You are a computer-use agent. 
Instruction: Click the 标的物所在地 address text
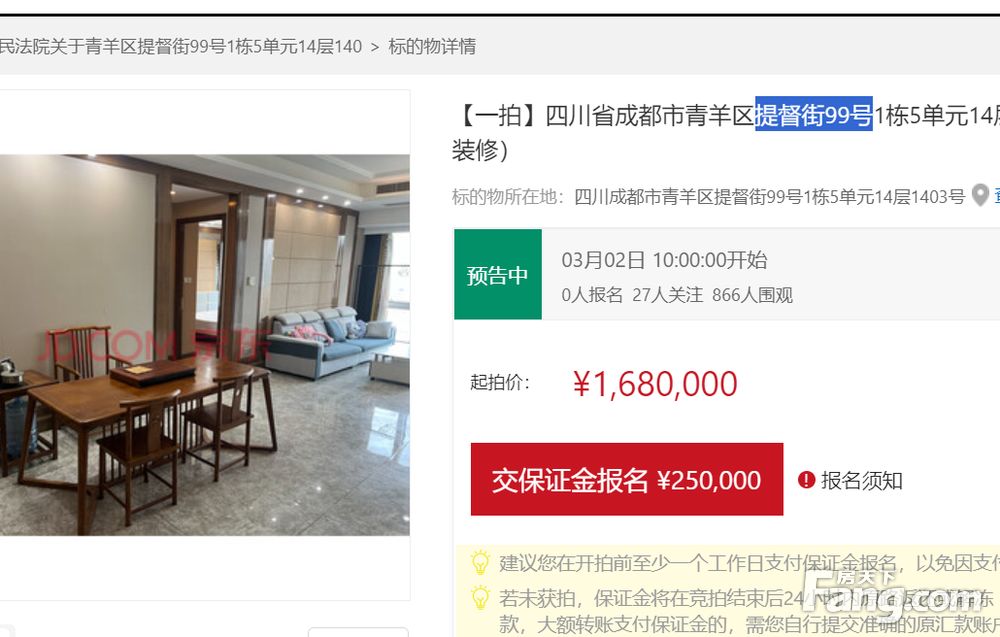click(x=708, y=196)
